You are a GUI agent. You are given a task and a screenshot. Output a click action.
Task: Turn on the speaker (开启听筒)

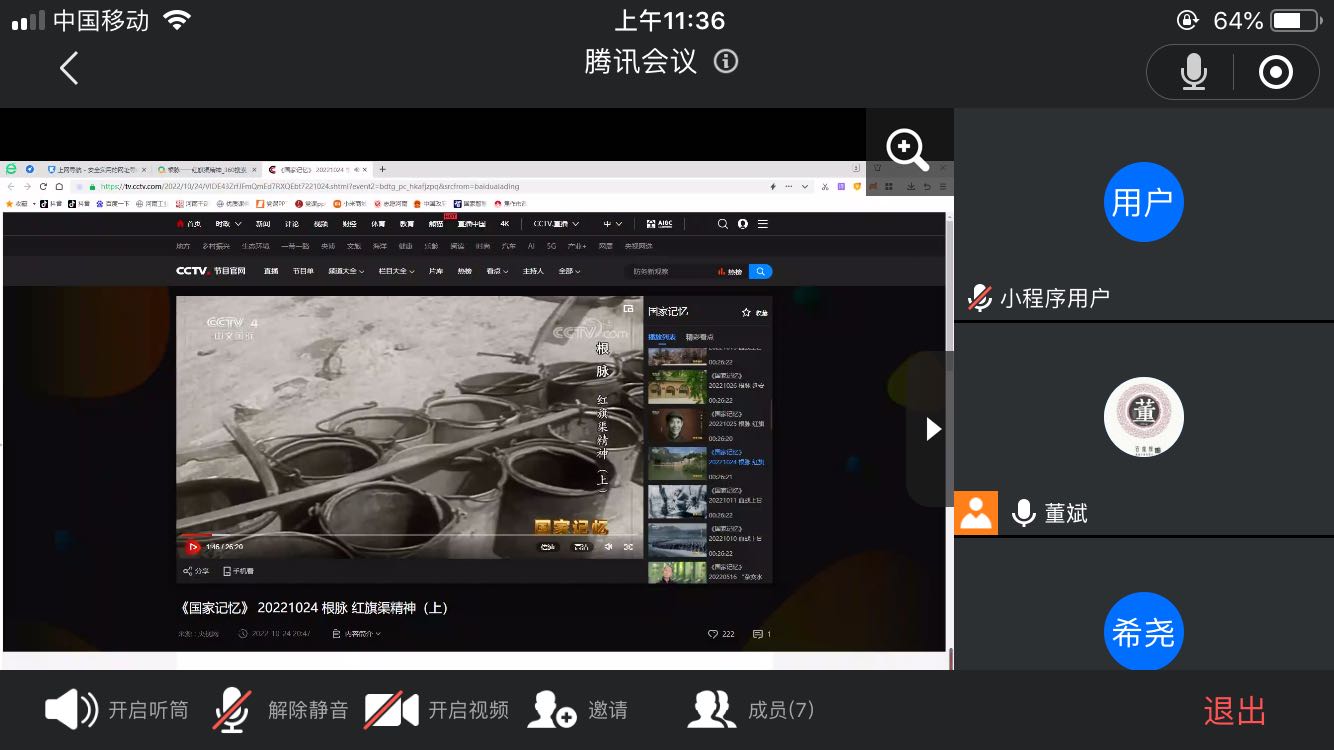click(117, 710)
